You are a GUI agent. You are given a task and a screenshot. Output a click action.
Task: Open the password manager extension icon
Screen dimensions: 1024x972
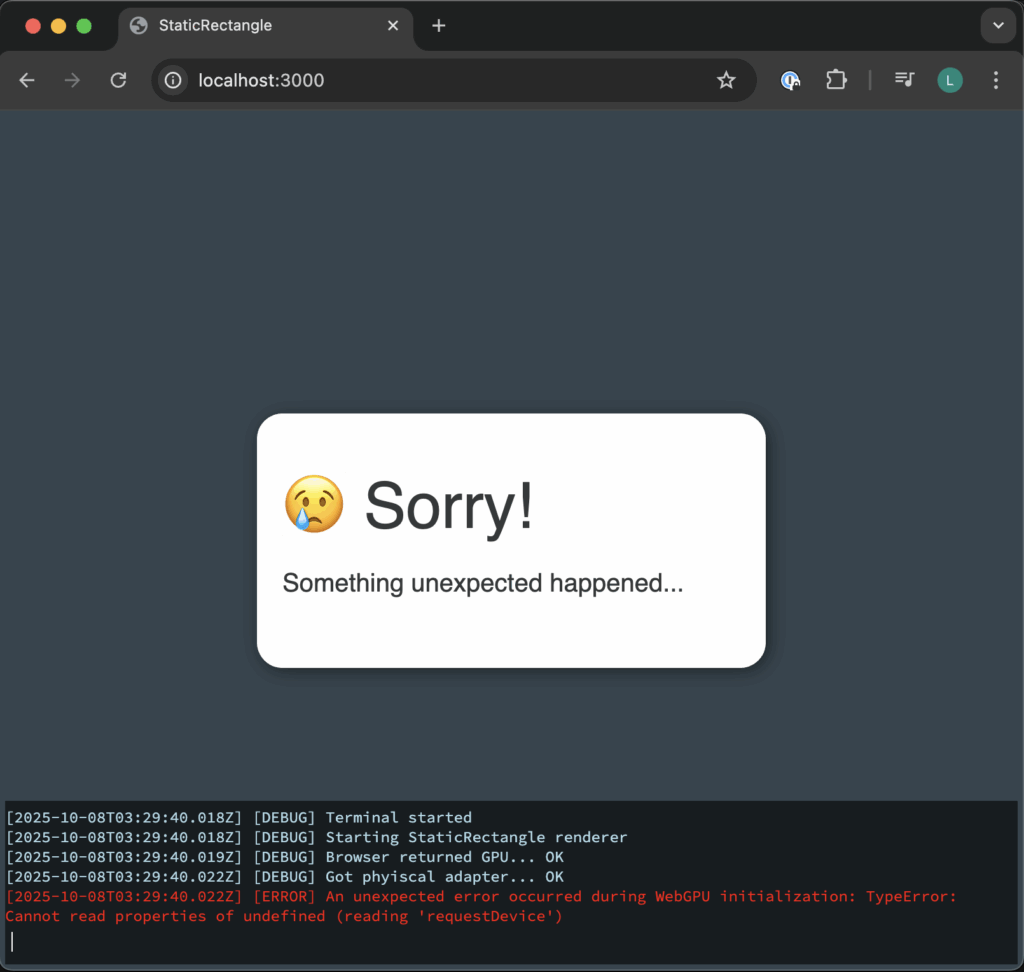[x=790, y=80]
